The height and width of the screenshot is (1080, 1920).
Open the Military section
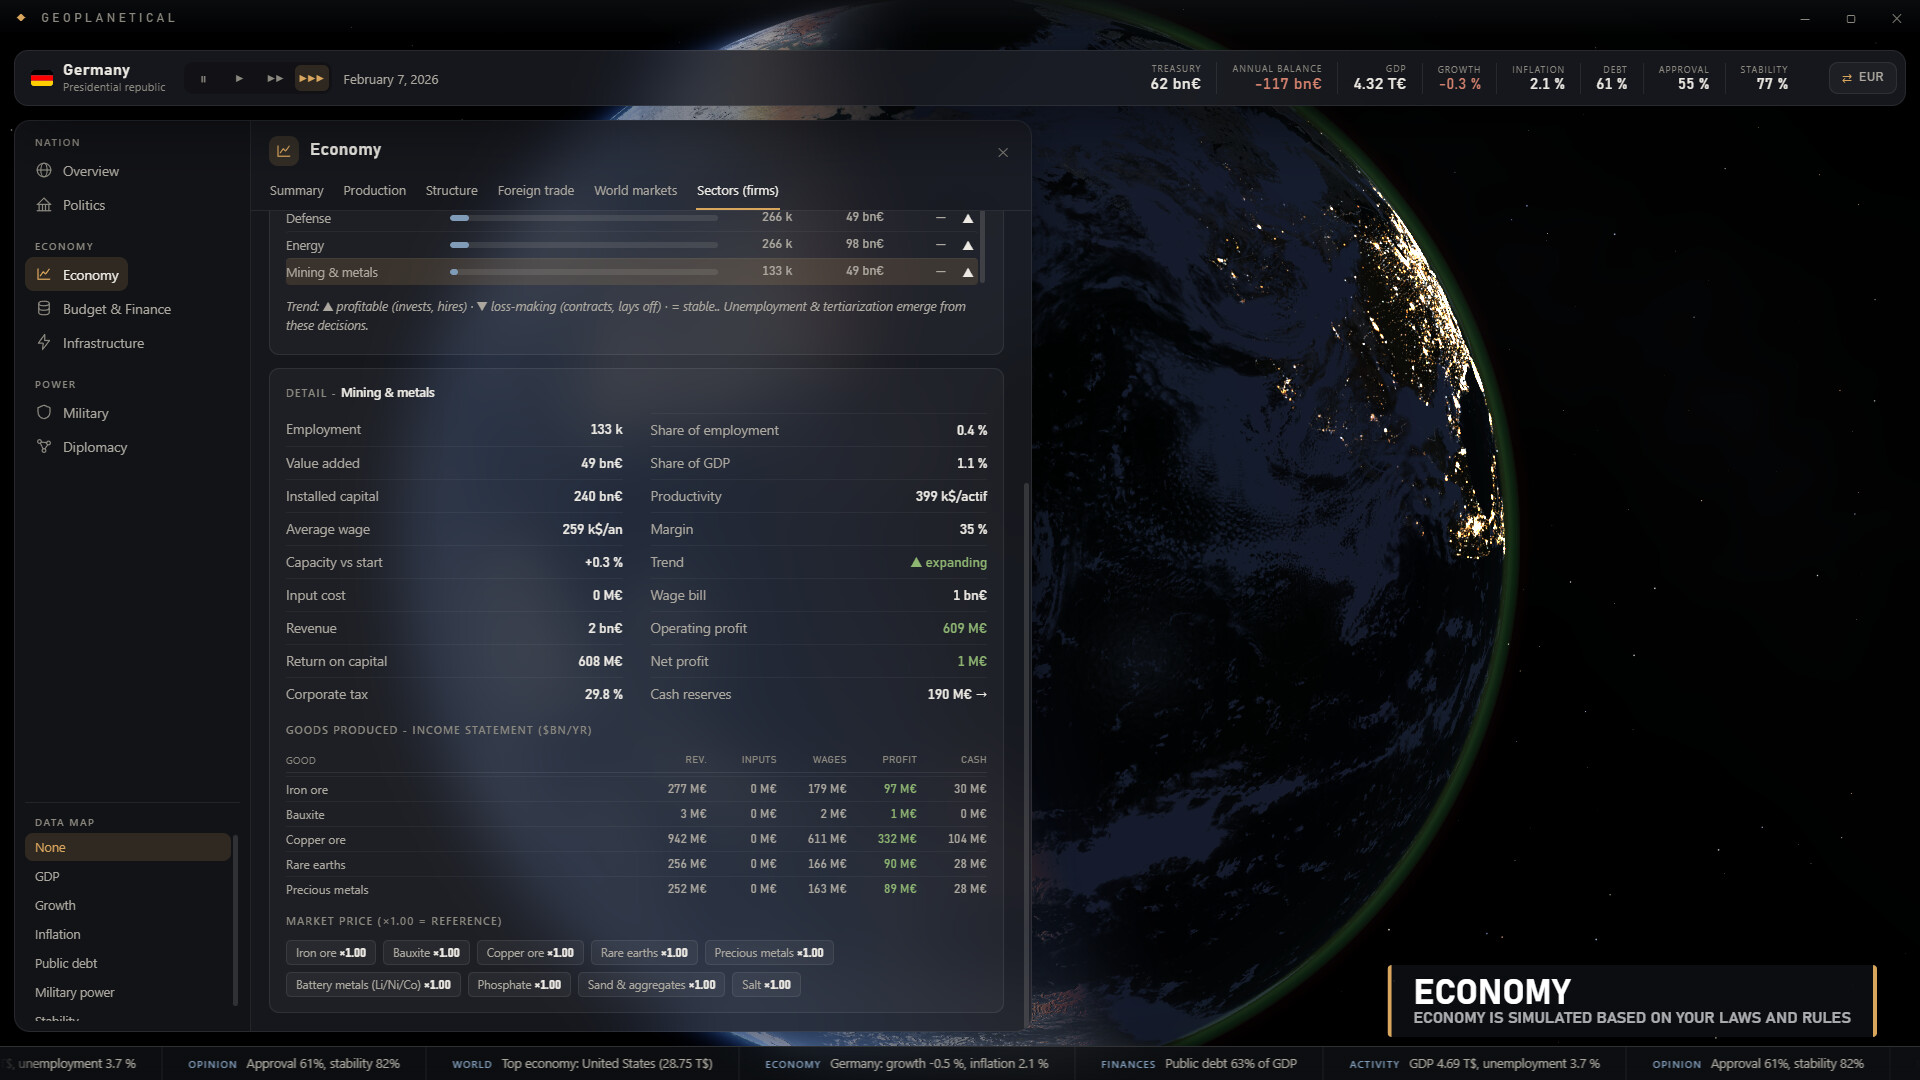pos(85,413)
